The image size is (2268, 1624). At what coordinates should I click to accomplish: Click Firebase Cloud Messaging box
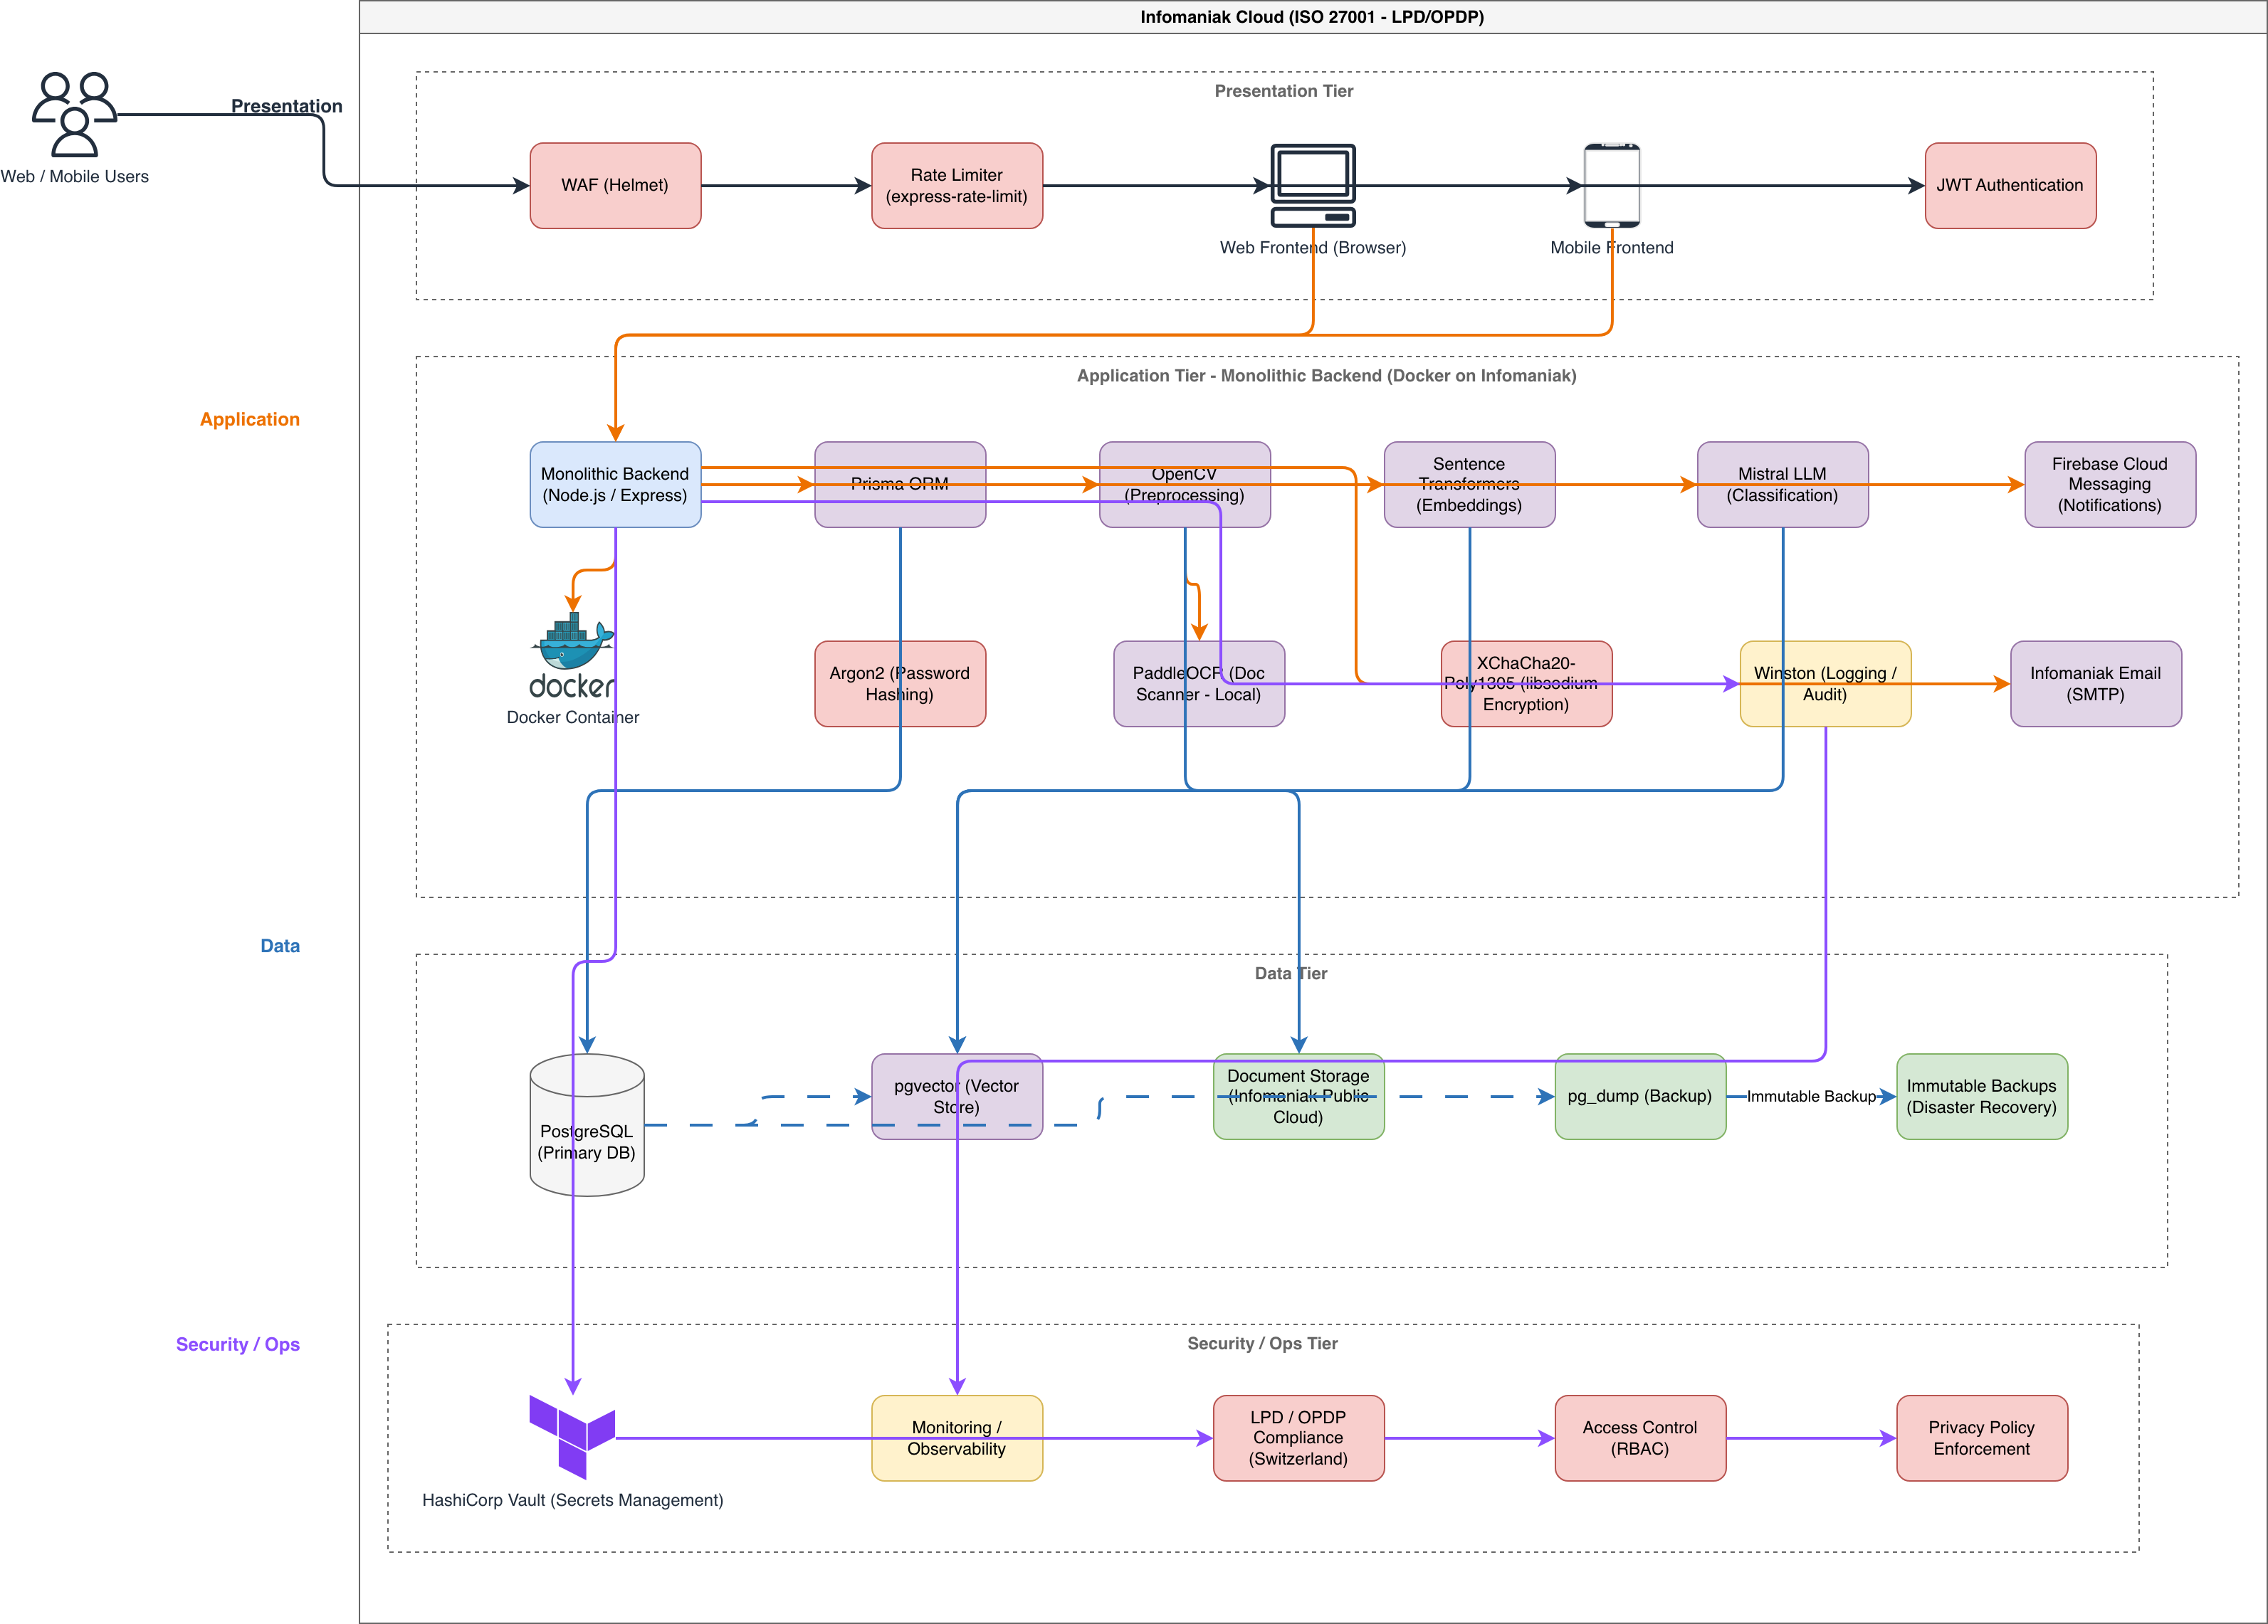[x=2110, y=484]
